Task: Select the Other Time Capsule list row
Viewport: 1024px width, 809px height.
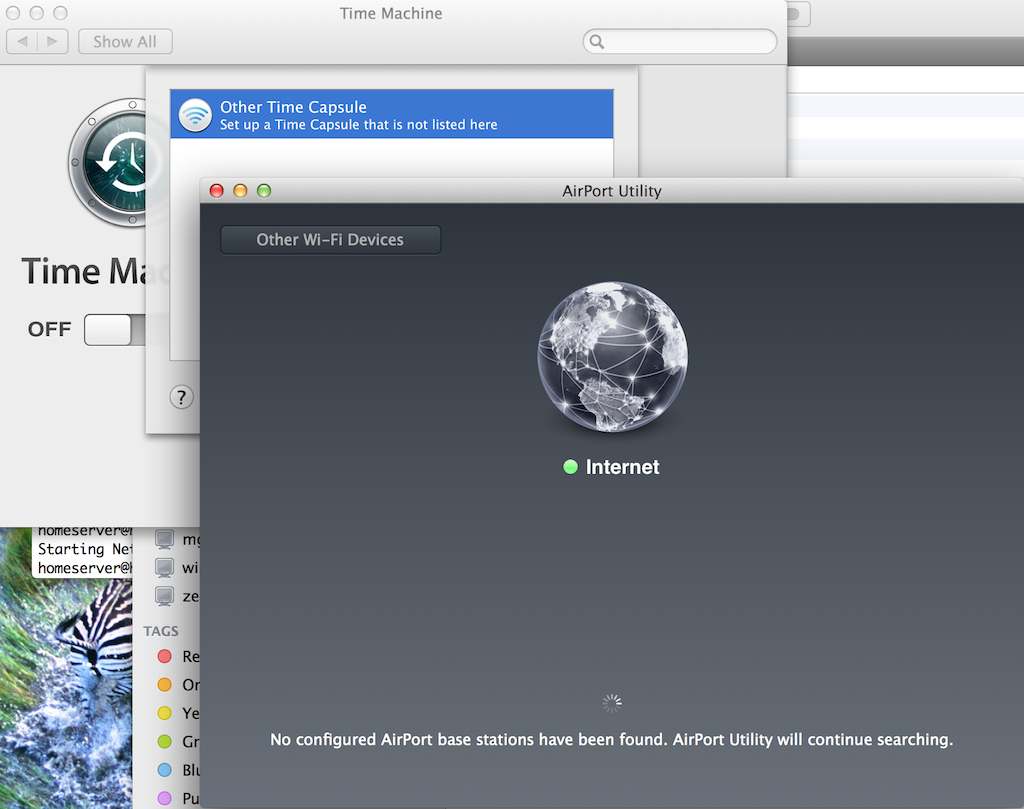Action: 391,114
